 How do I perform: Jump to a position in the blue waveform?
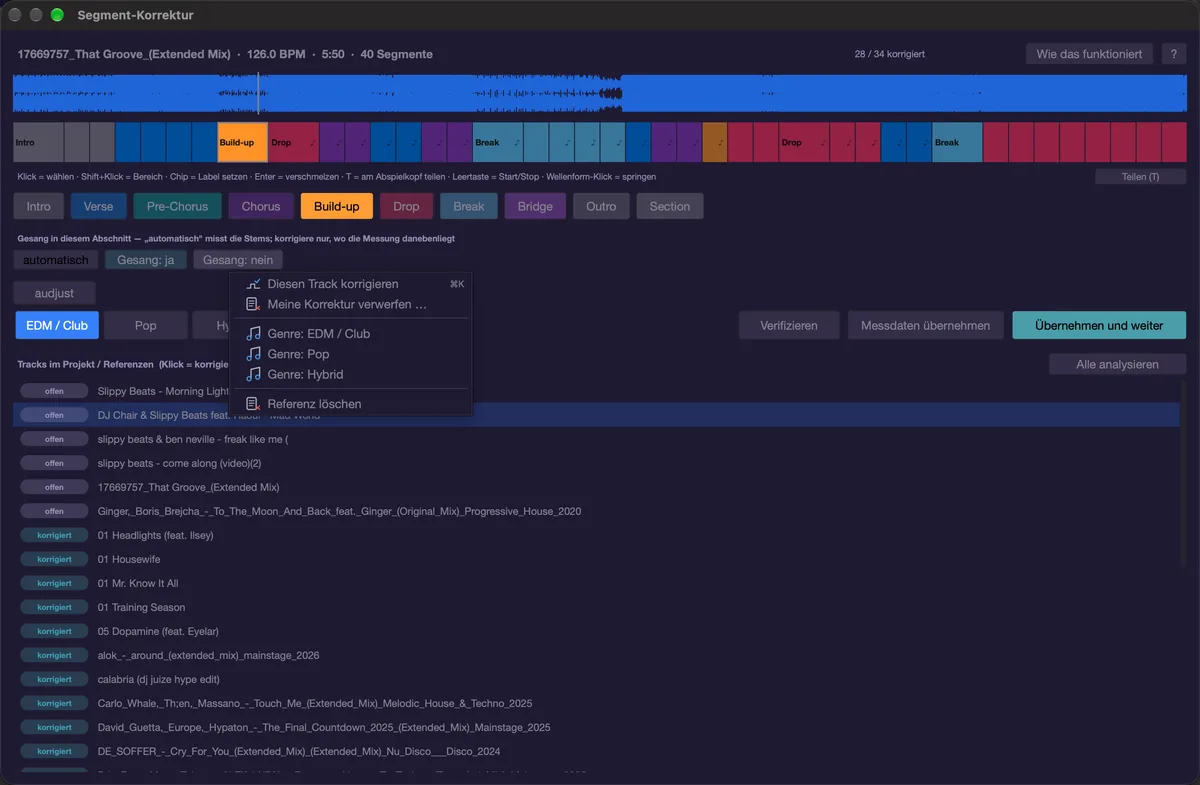point(600,94)
